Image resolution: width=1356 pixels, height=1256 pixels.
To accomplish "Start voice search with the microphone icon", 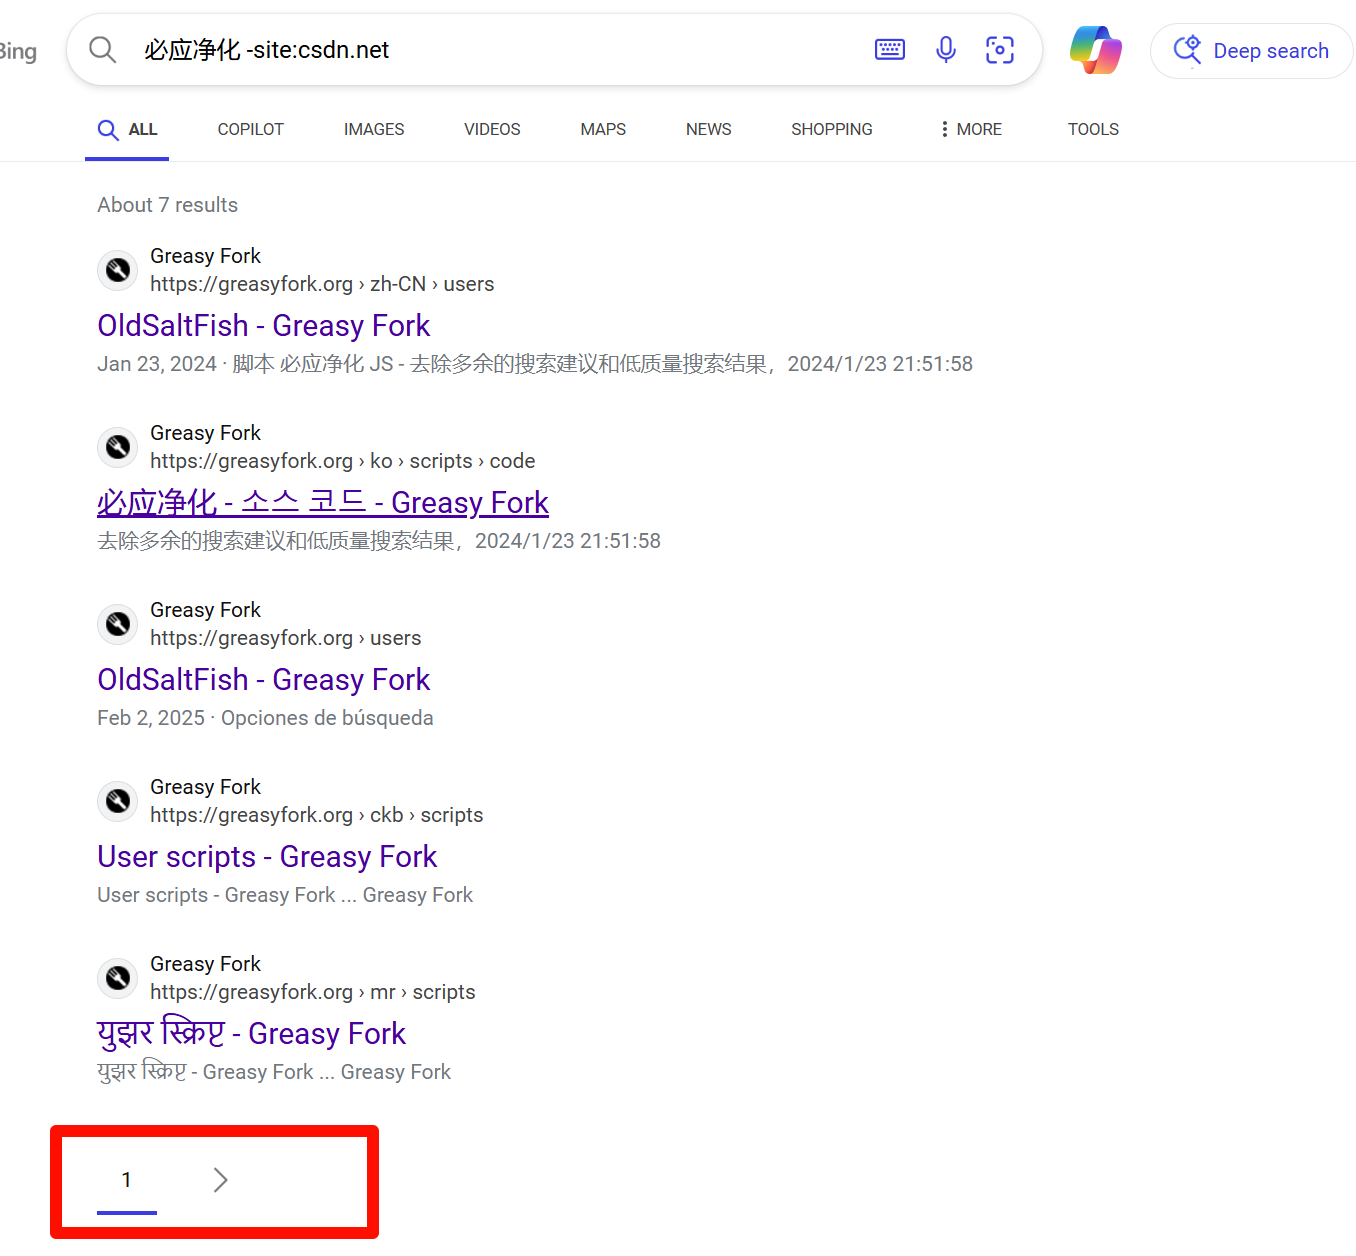I will [946, 49].
